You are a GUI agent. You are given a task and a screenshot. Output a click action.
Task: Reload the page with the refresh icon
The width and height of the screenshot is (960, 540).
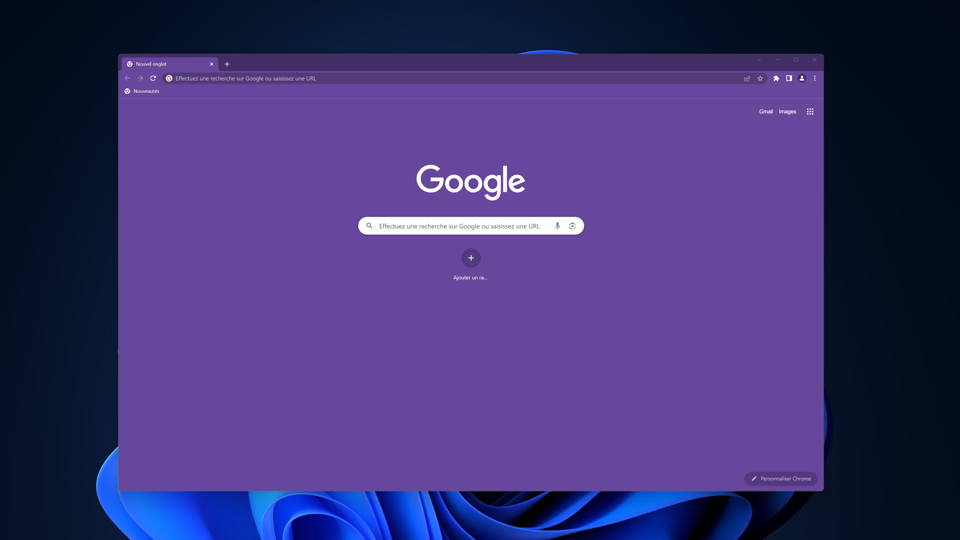click(x=153, y=78)
